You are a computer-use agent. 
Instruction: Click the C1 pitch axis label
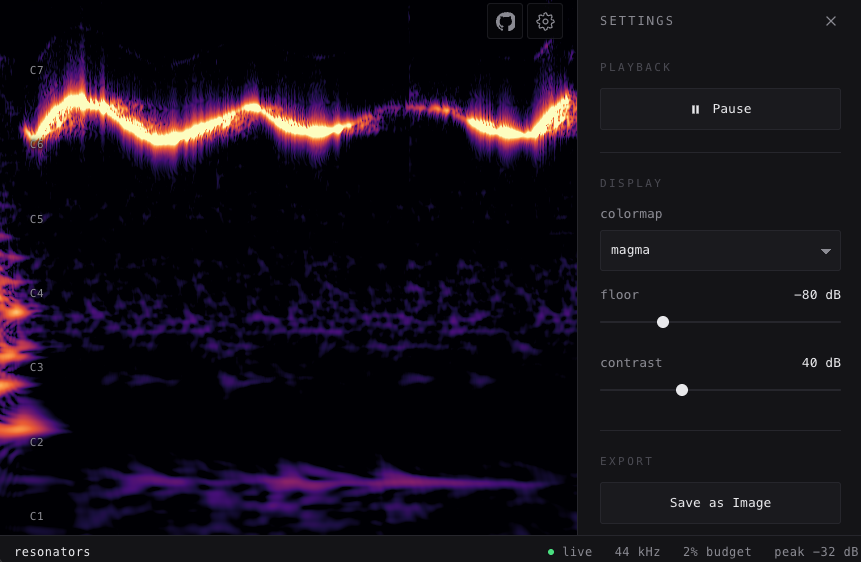37,516
